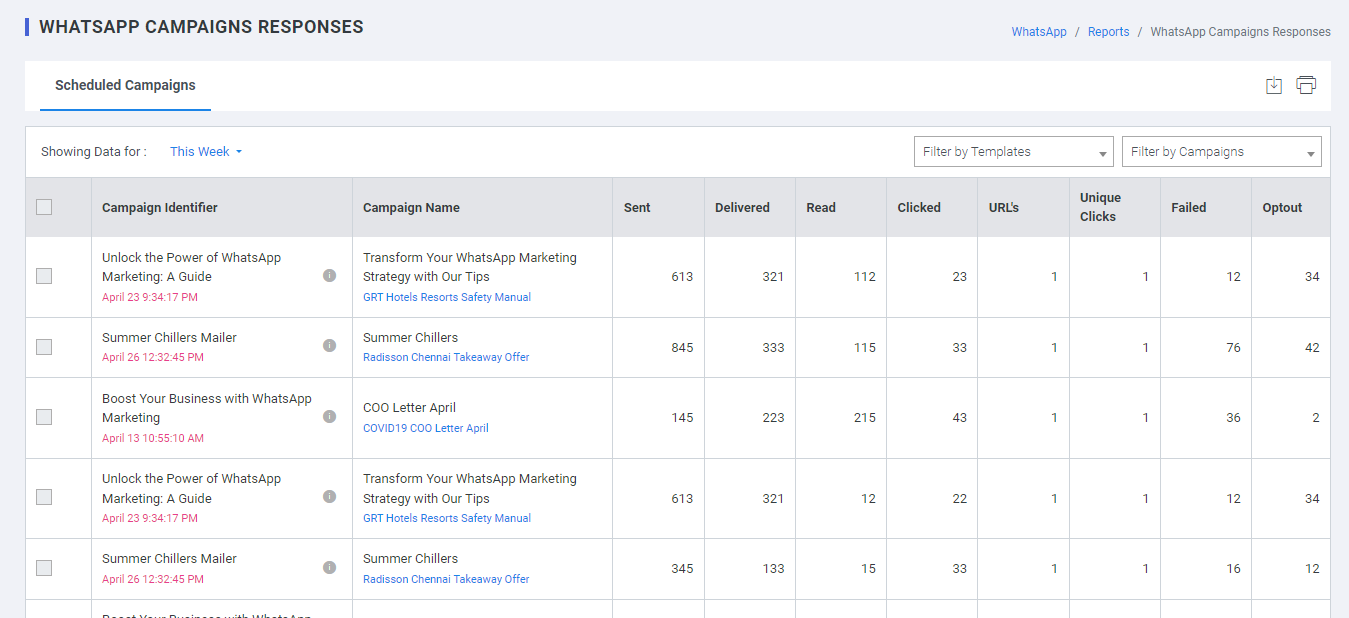The width and height of the screenshot is (1349, 618).
Task: Click the WhatsApp Campaigns Responses page heading
Action: tap(201, 27)
